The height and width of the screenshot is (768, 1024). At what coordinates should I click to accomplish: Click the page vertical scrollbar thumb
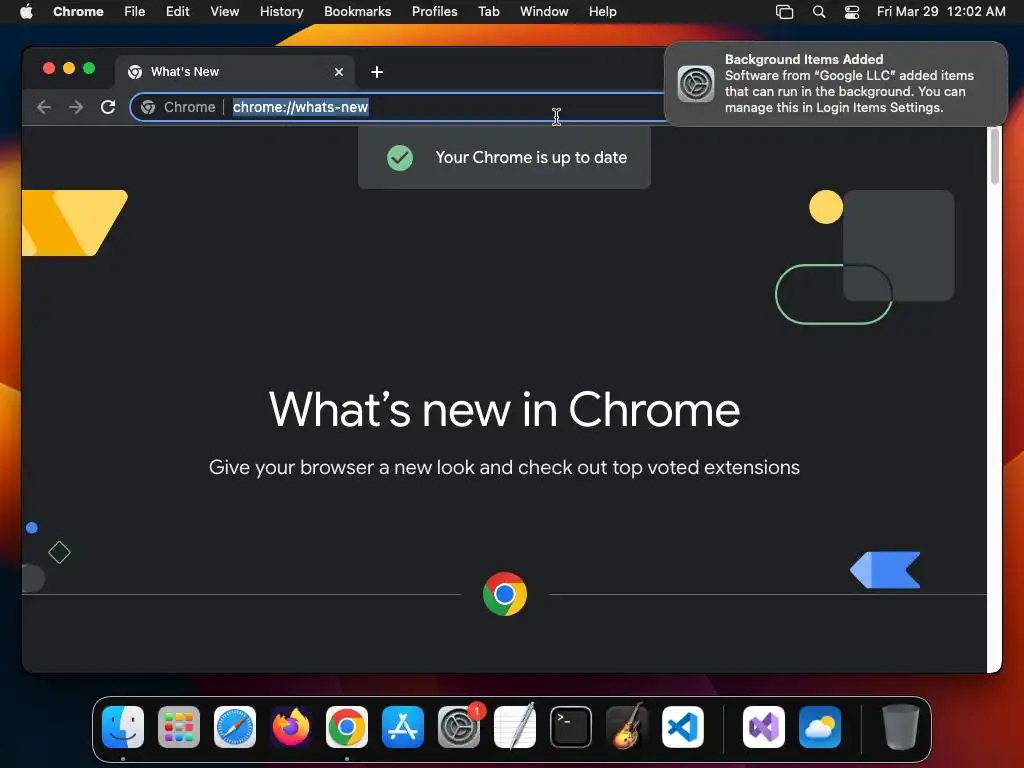tap(994, 155)
